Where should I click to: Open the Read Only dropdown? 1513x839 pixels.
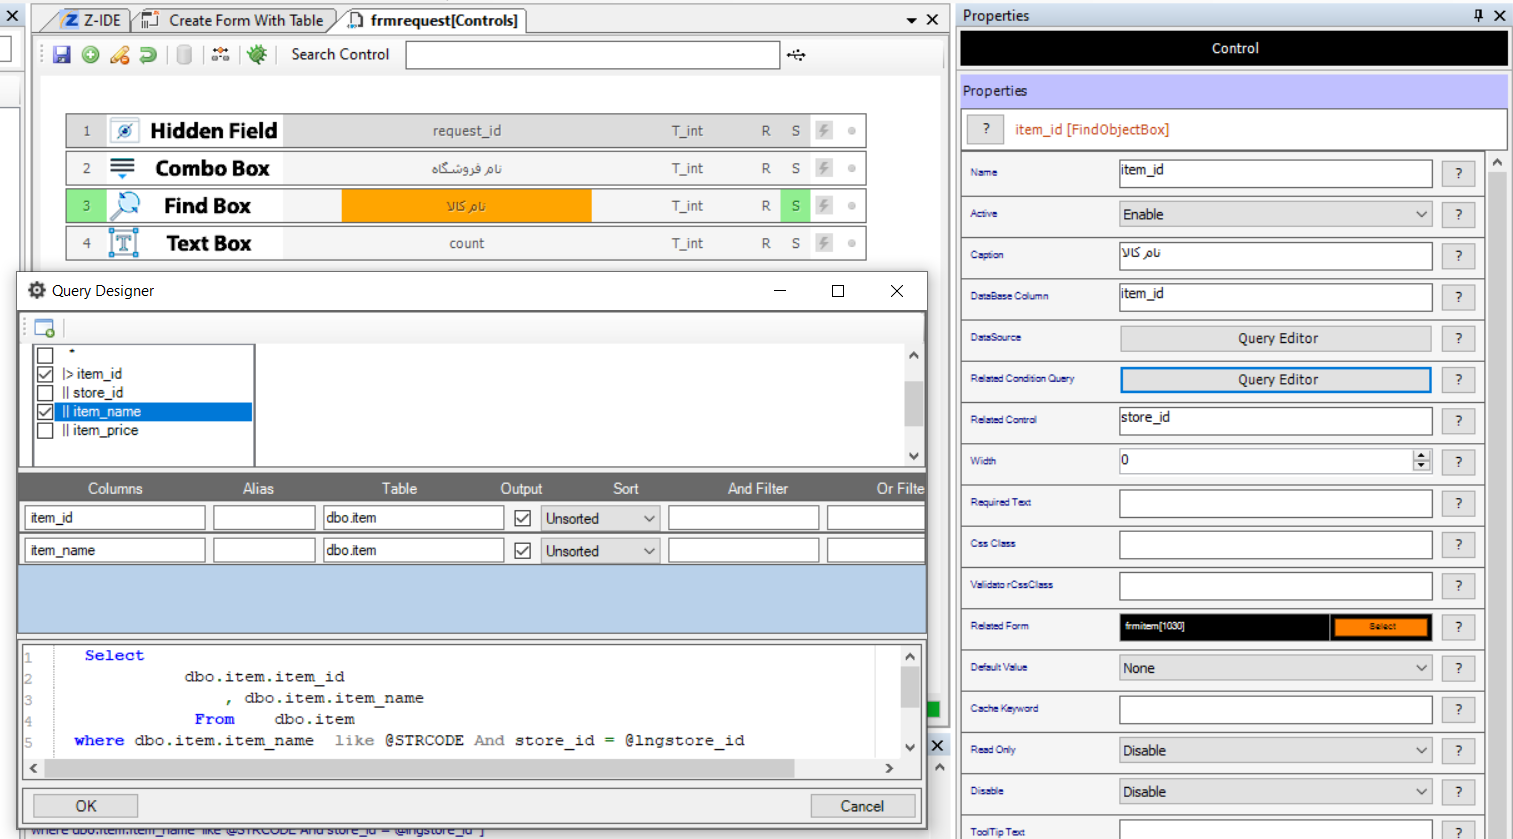1276,751
